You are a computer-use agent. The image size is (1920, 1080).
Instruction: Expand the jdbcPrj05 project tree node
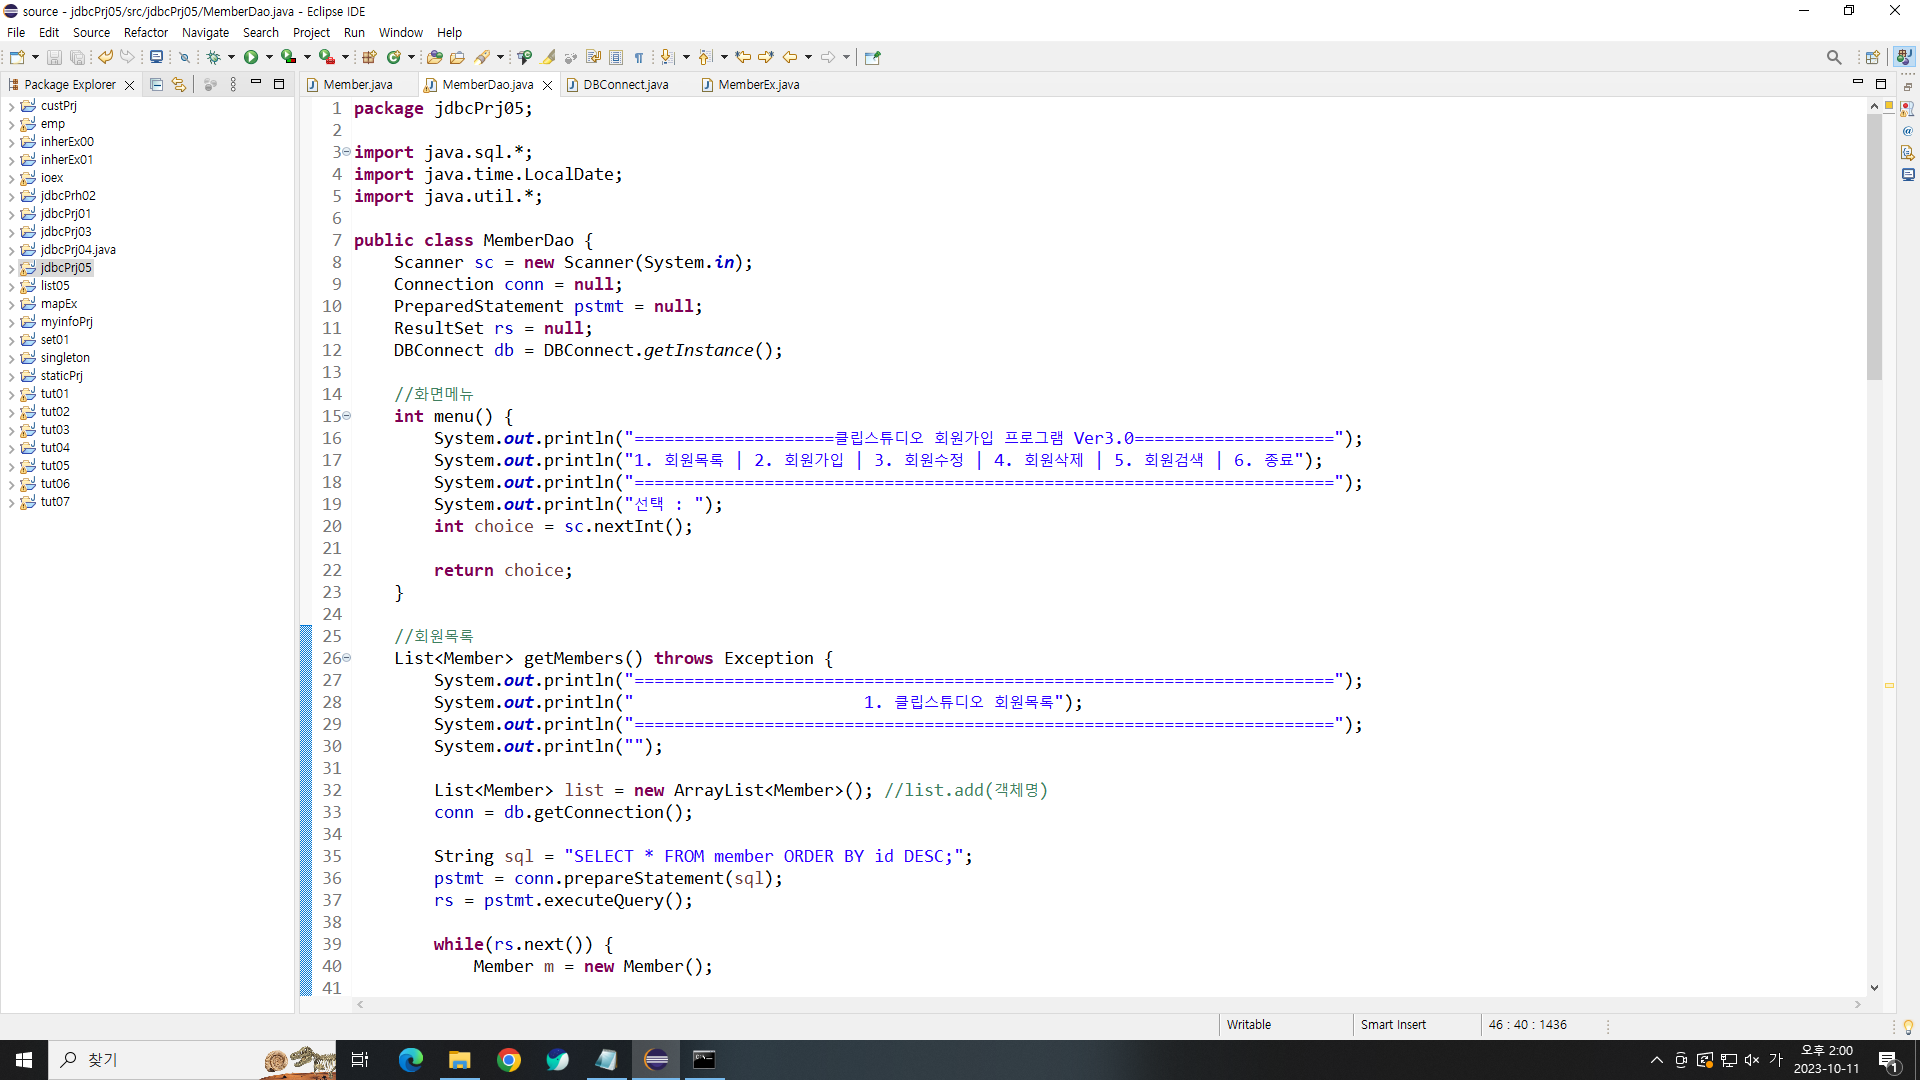coord(11,268)
